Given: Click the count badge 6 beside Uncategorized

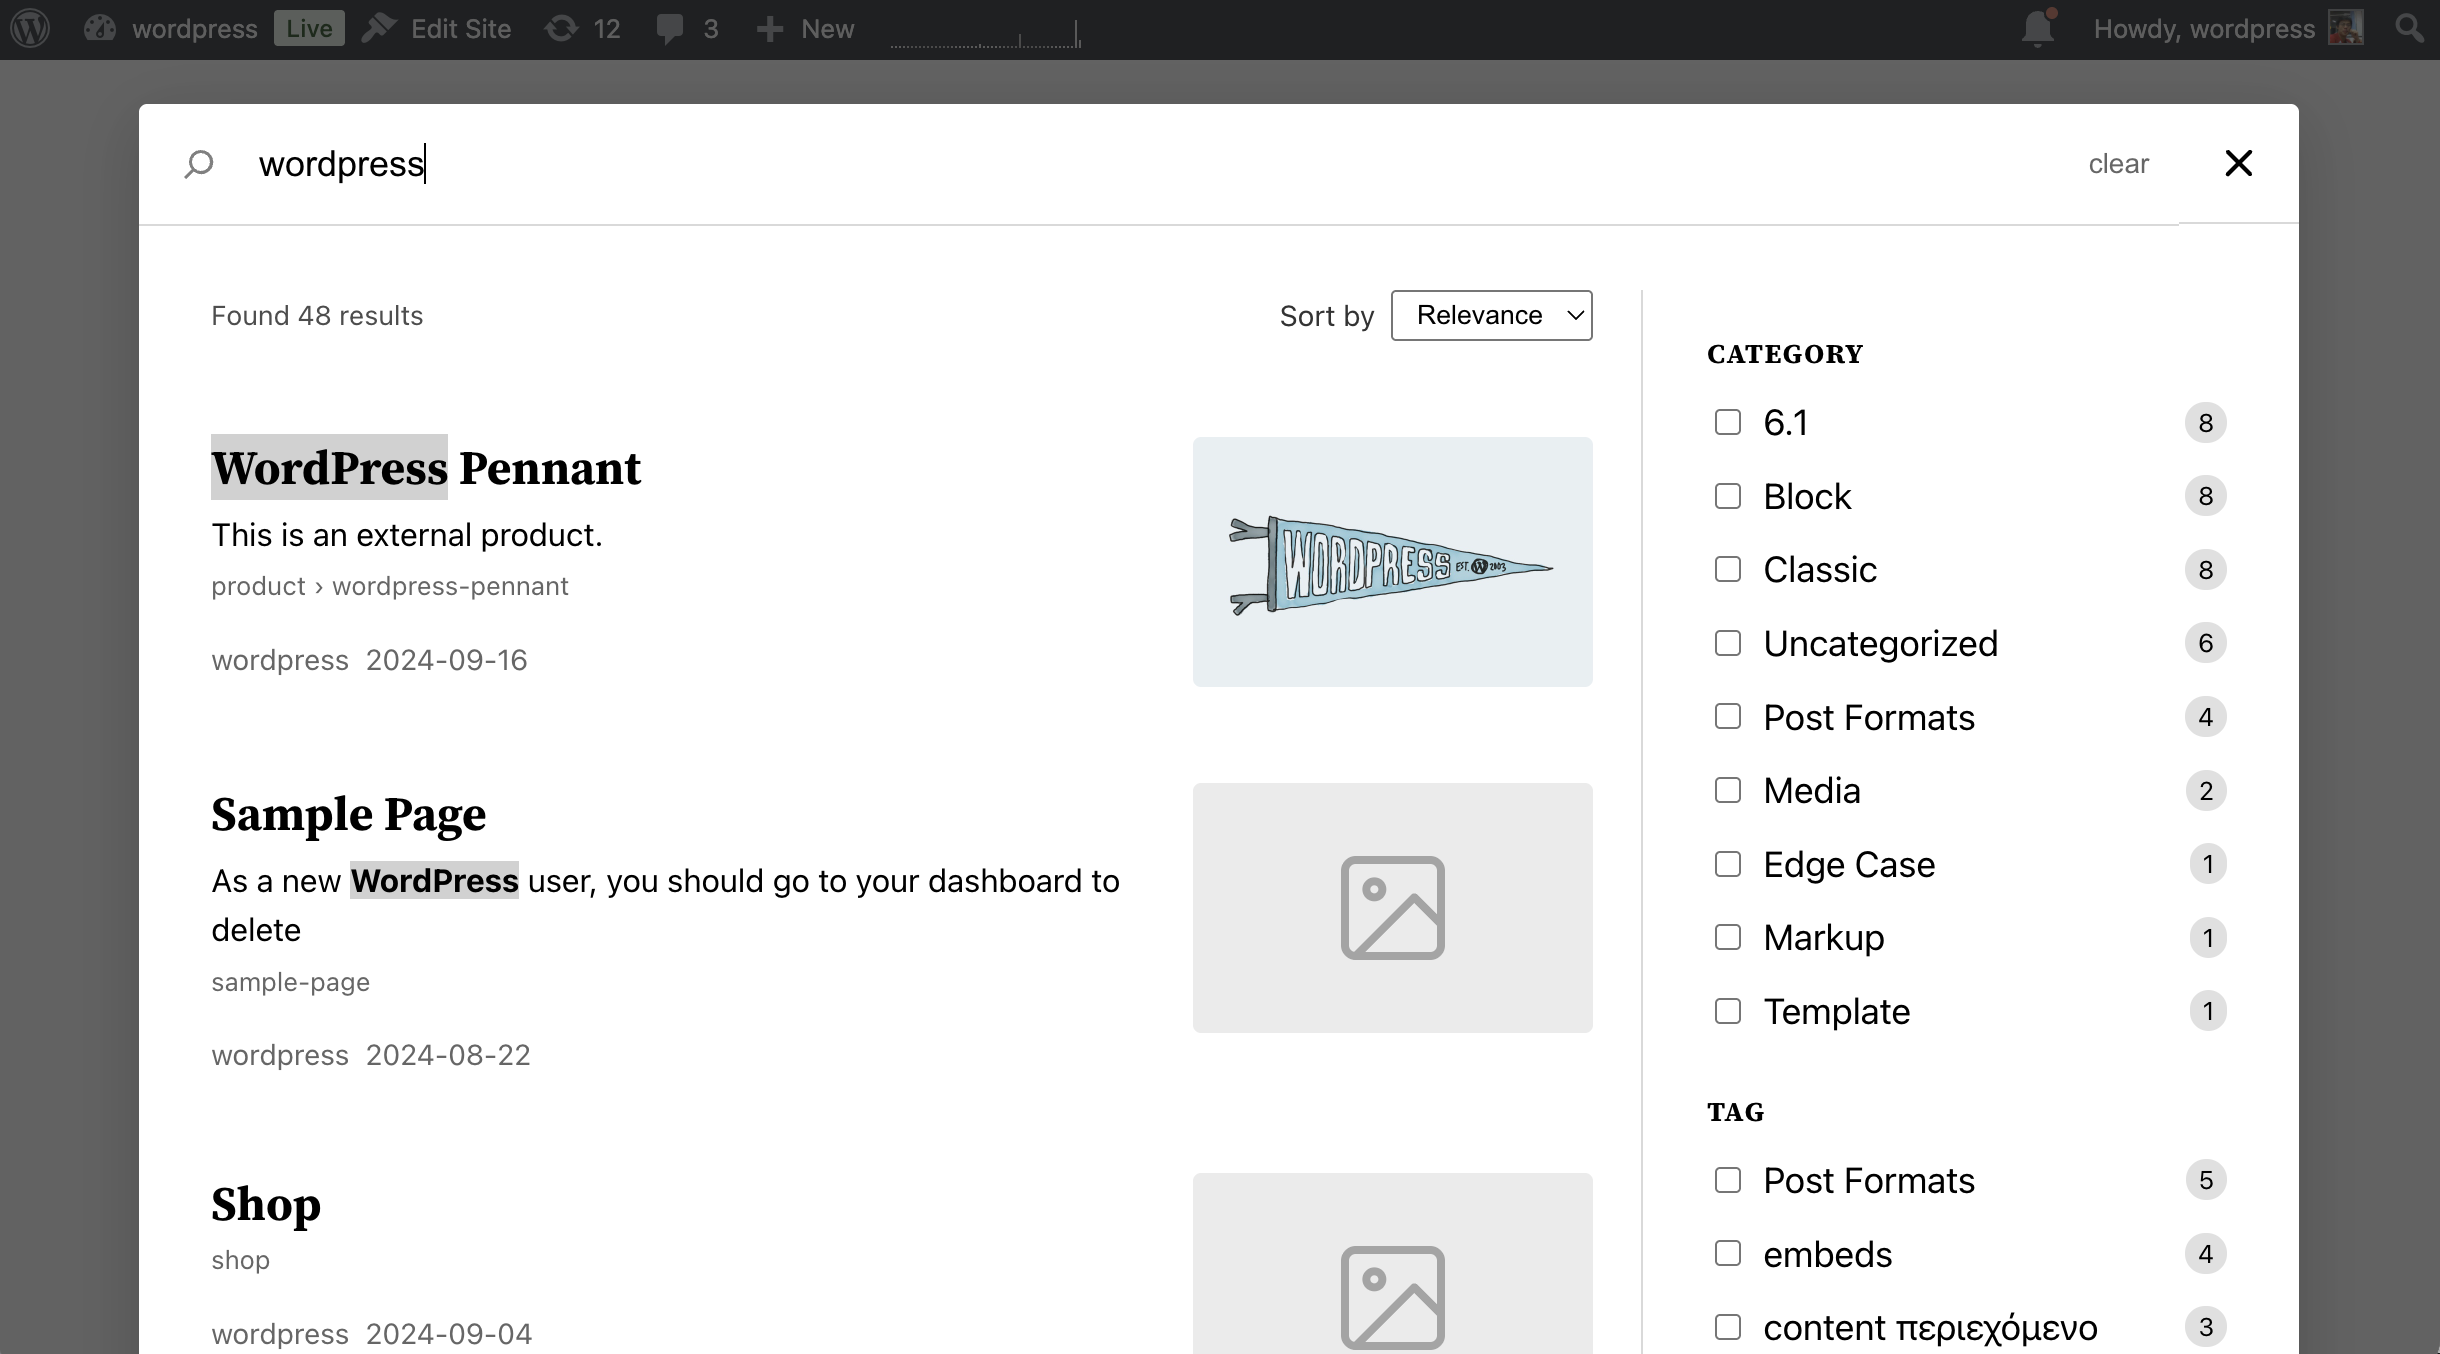Looking at the screenshot, I should coord(2206,643).
